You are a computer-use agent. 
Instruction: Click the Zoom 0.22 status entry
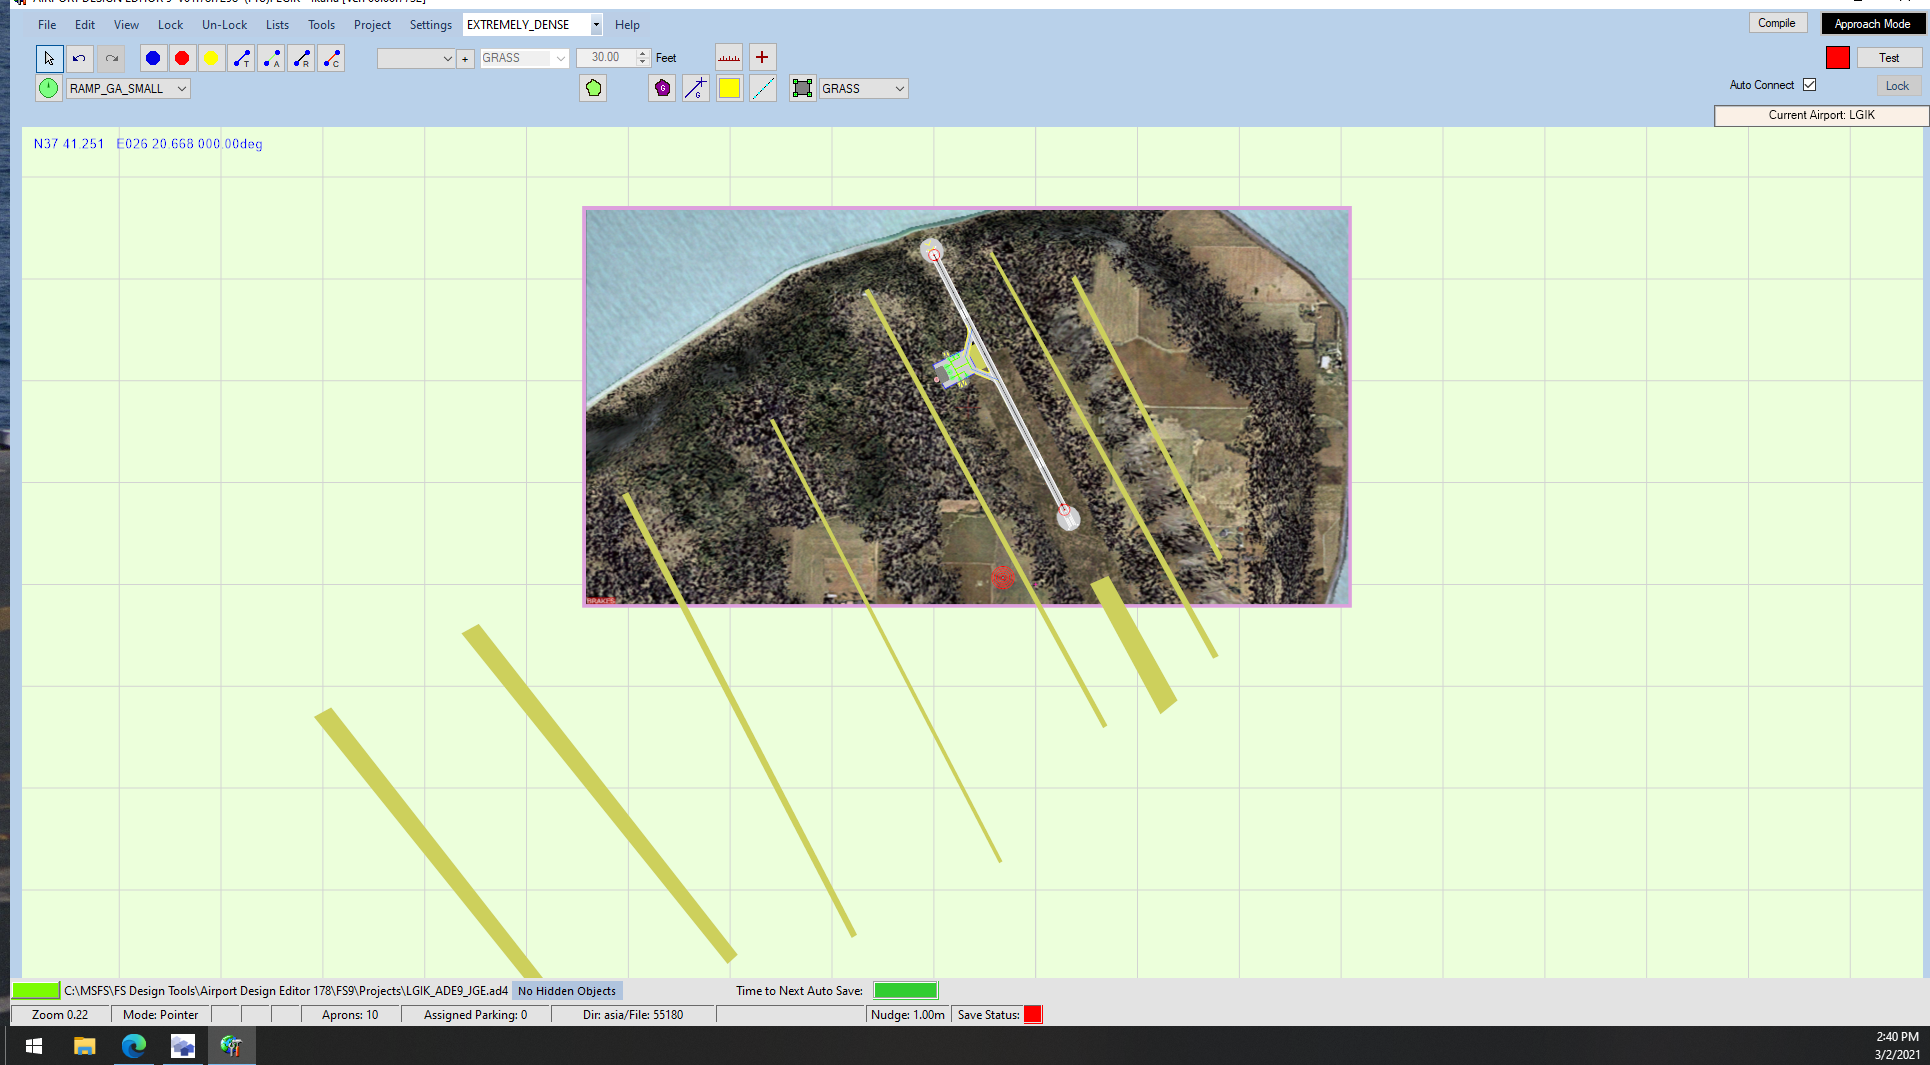pyautogui.click(x=60, y=1015)
